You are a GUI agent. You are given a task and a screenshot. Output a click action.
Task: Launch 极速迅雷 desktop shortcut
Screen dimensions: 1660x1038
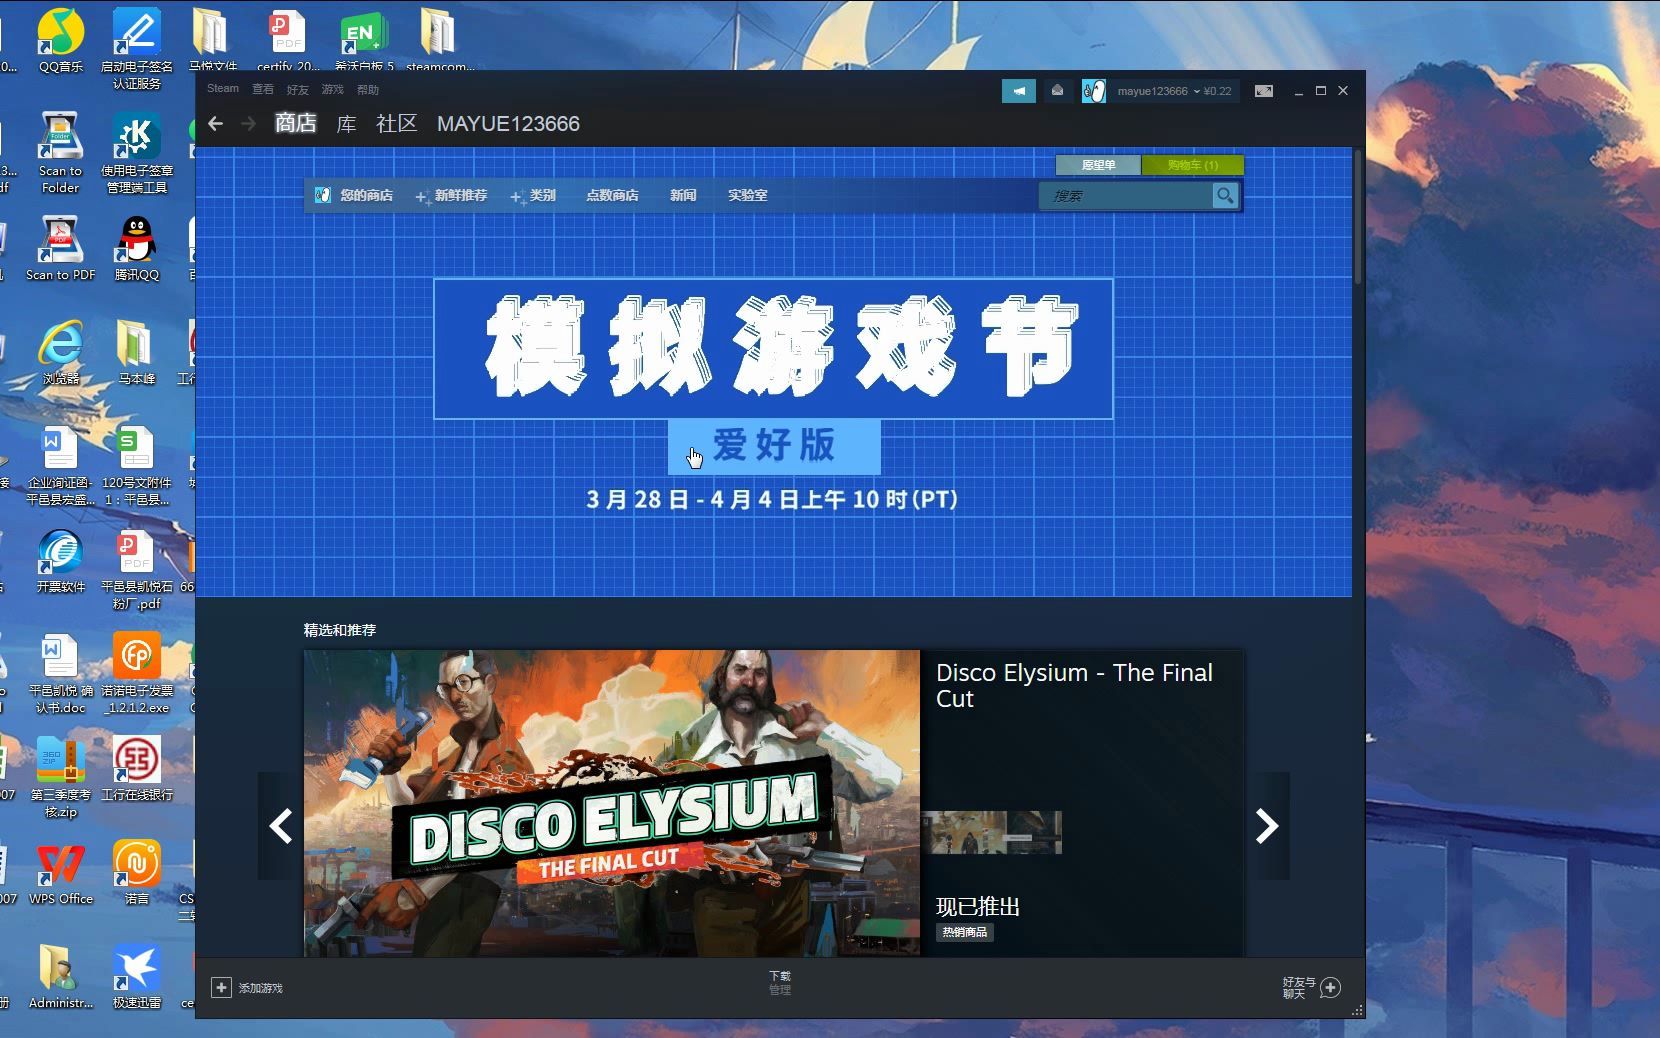point(137,976)
